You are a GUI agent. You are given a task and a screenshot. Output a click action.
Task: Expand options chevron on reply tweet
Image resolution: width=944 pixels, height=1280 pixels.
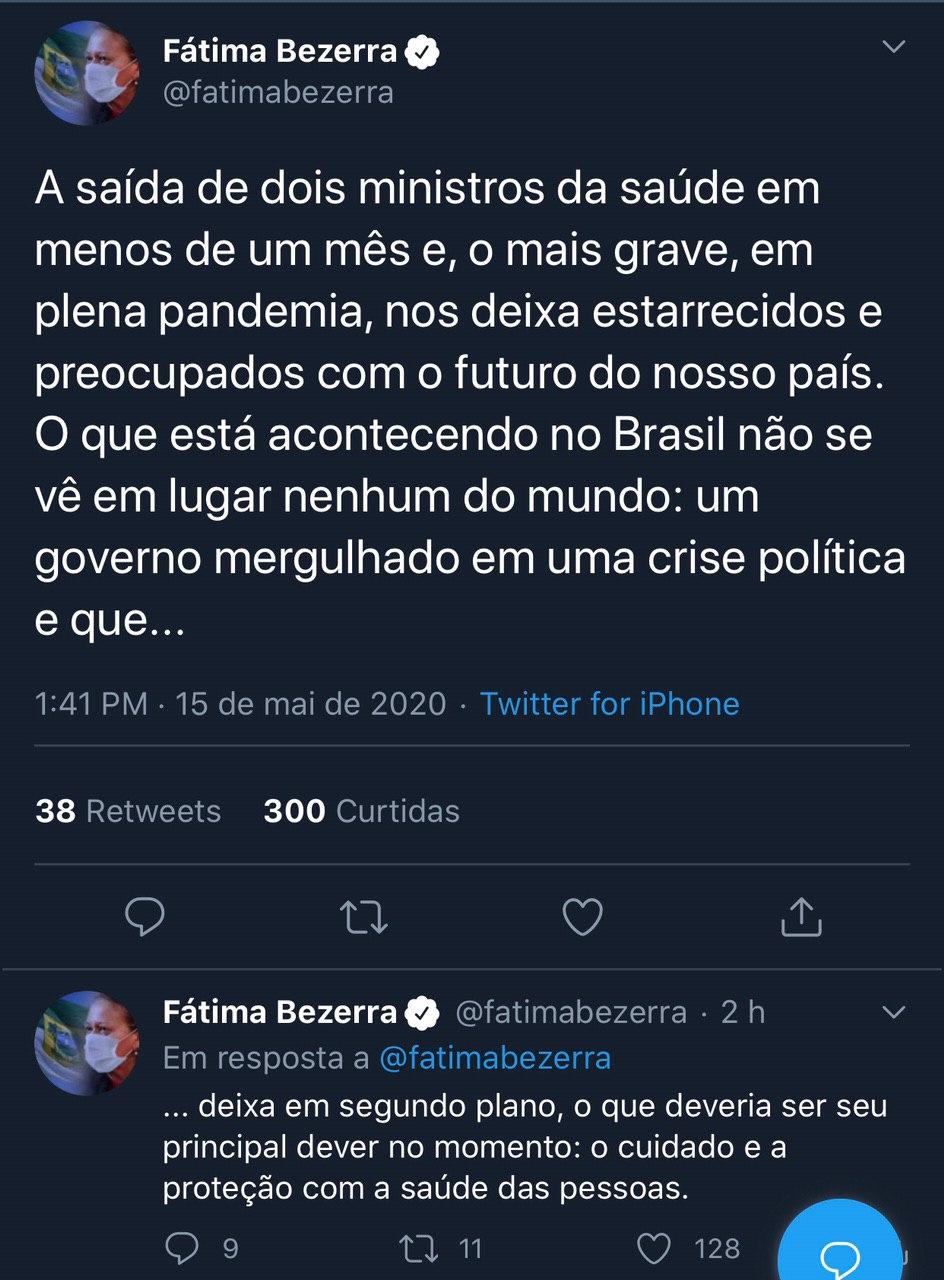pos(892,1013)
